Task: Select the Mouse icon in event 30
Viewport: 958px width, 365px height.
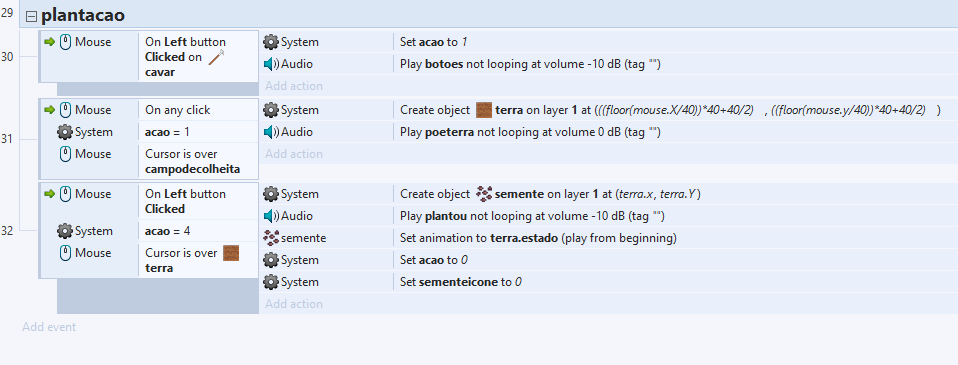Action: [65, 42]
